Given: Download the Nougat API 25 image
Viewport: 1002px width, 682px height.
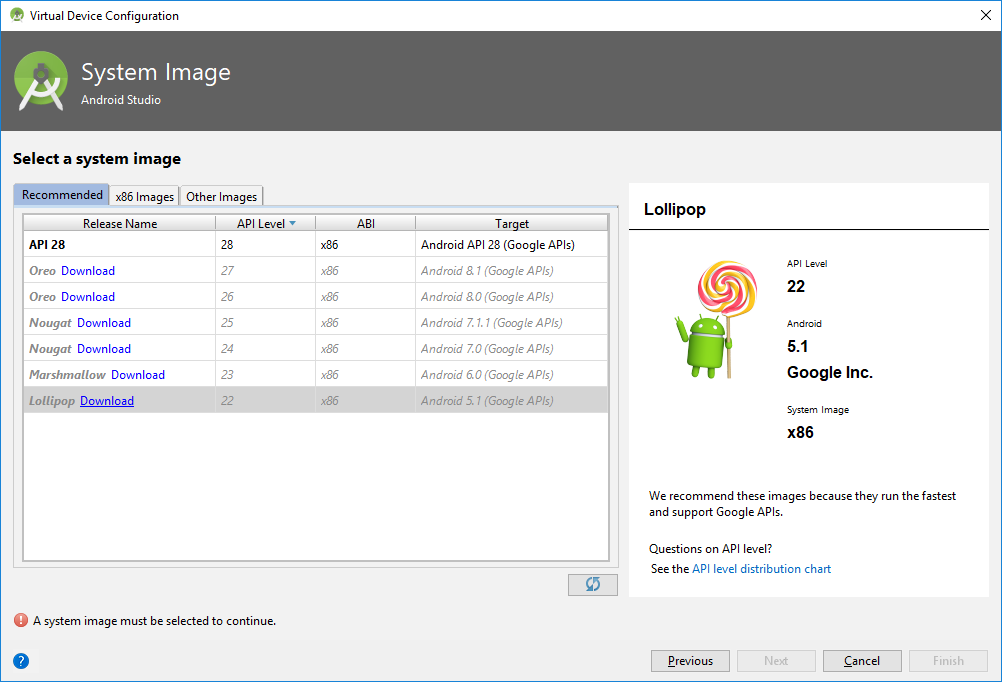Looking at the screenshot, I should tap(104, 322).
